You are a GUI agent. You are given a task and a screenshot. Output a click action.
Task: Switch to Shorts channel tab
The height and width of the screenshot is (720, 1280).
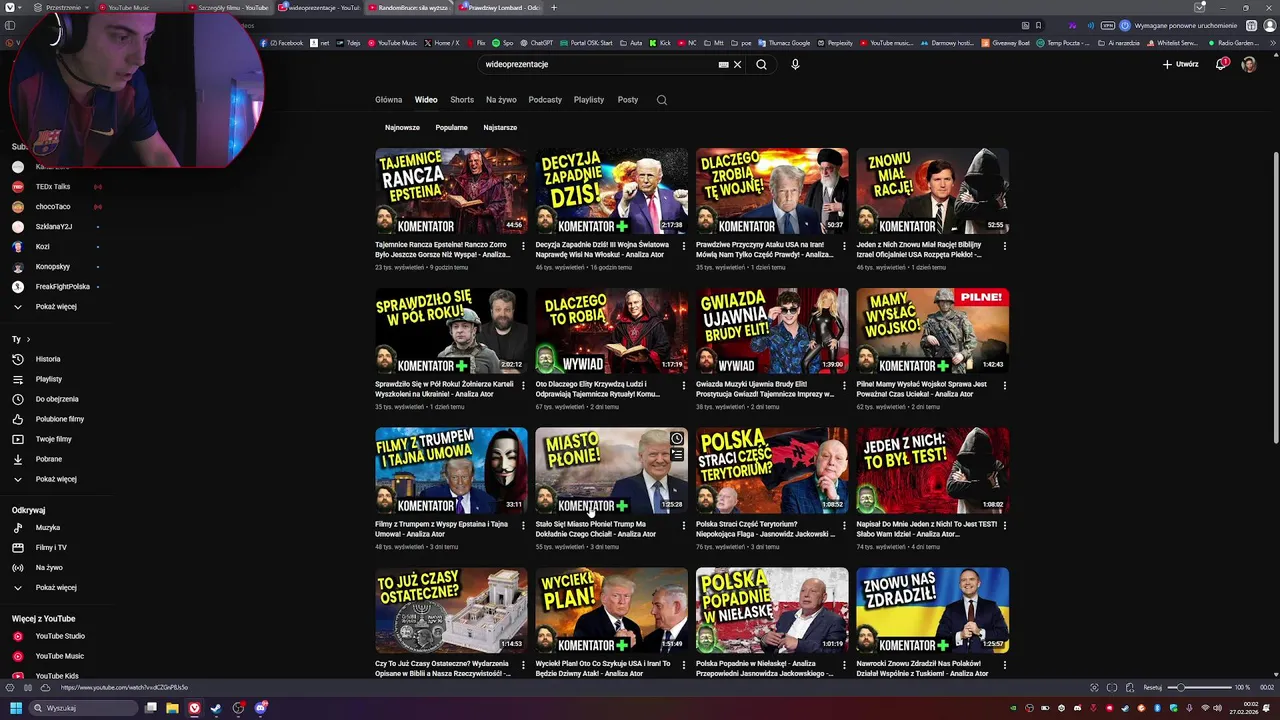[462, 100]
